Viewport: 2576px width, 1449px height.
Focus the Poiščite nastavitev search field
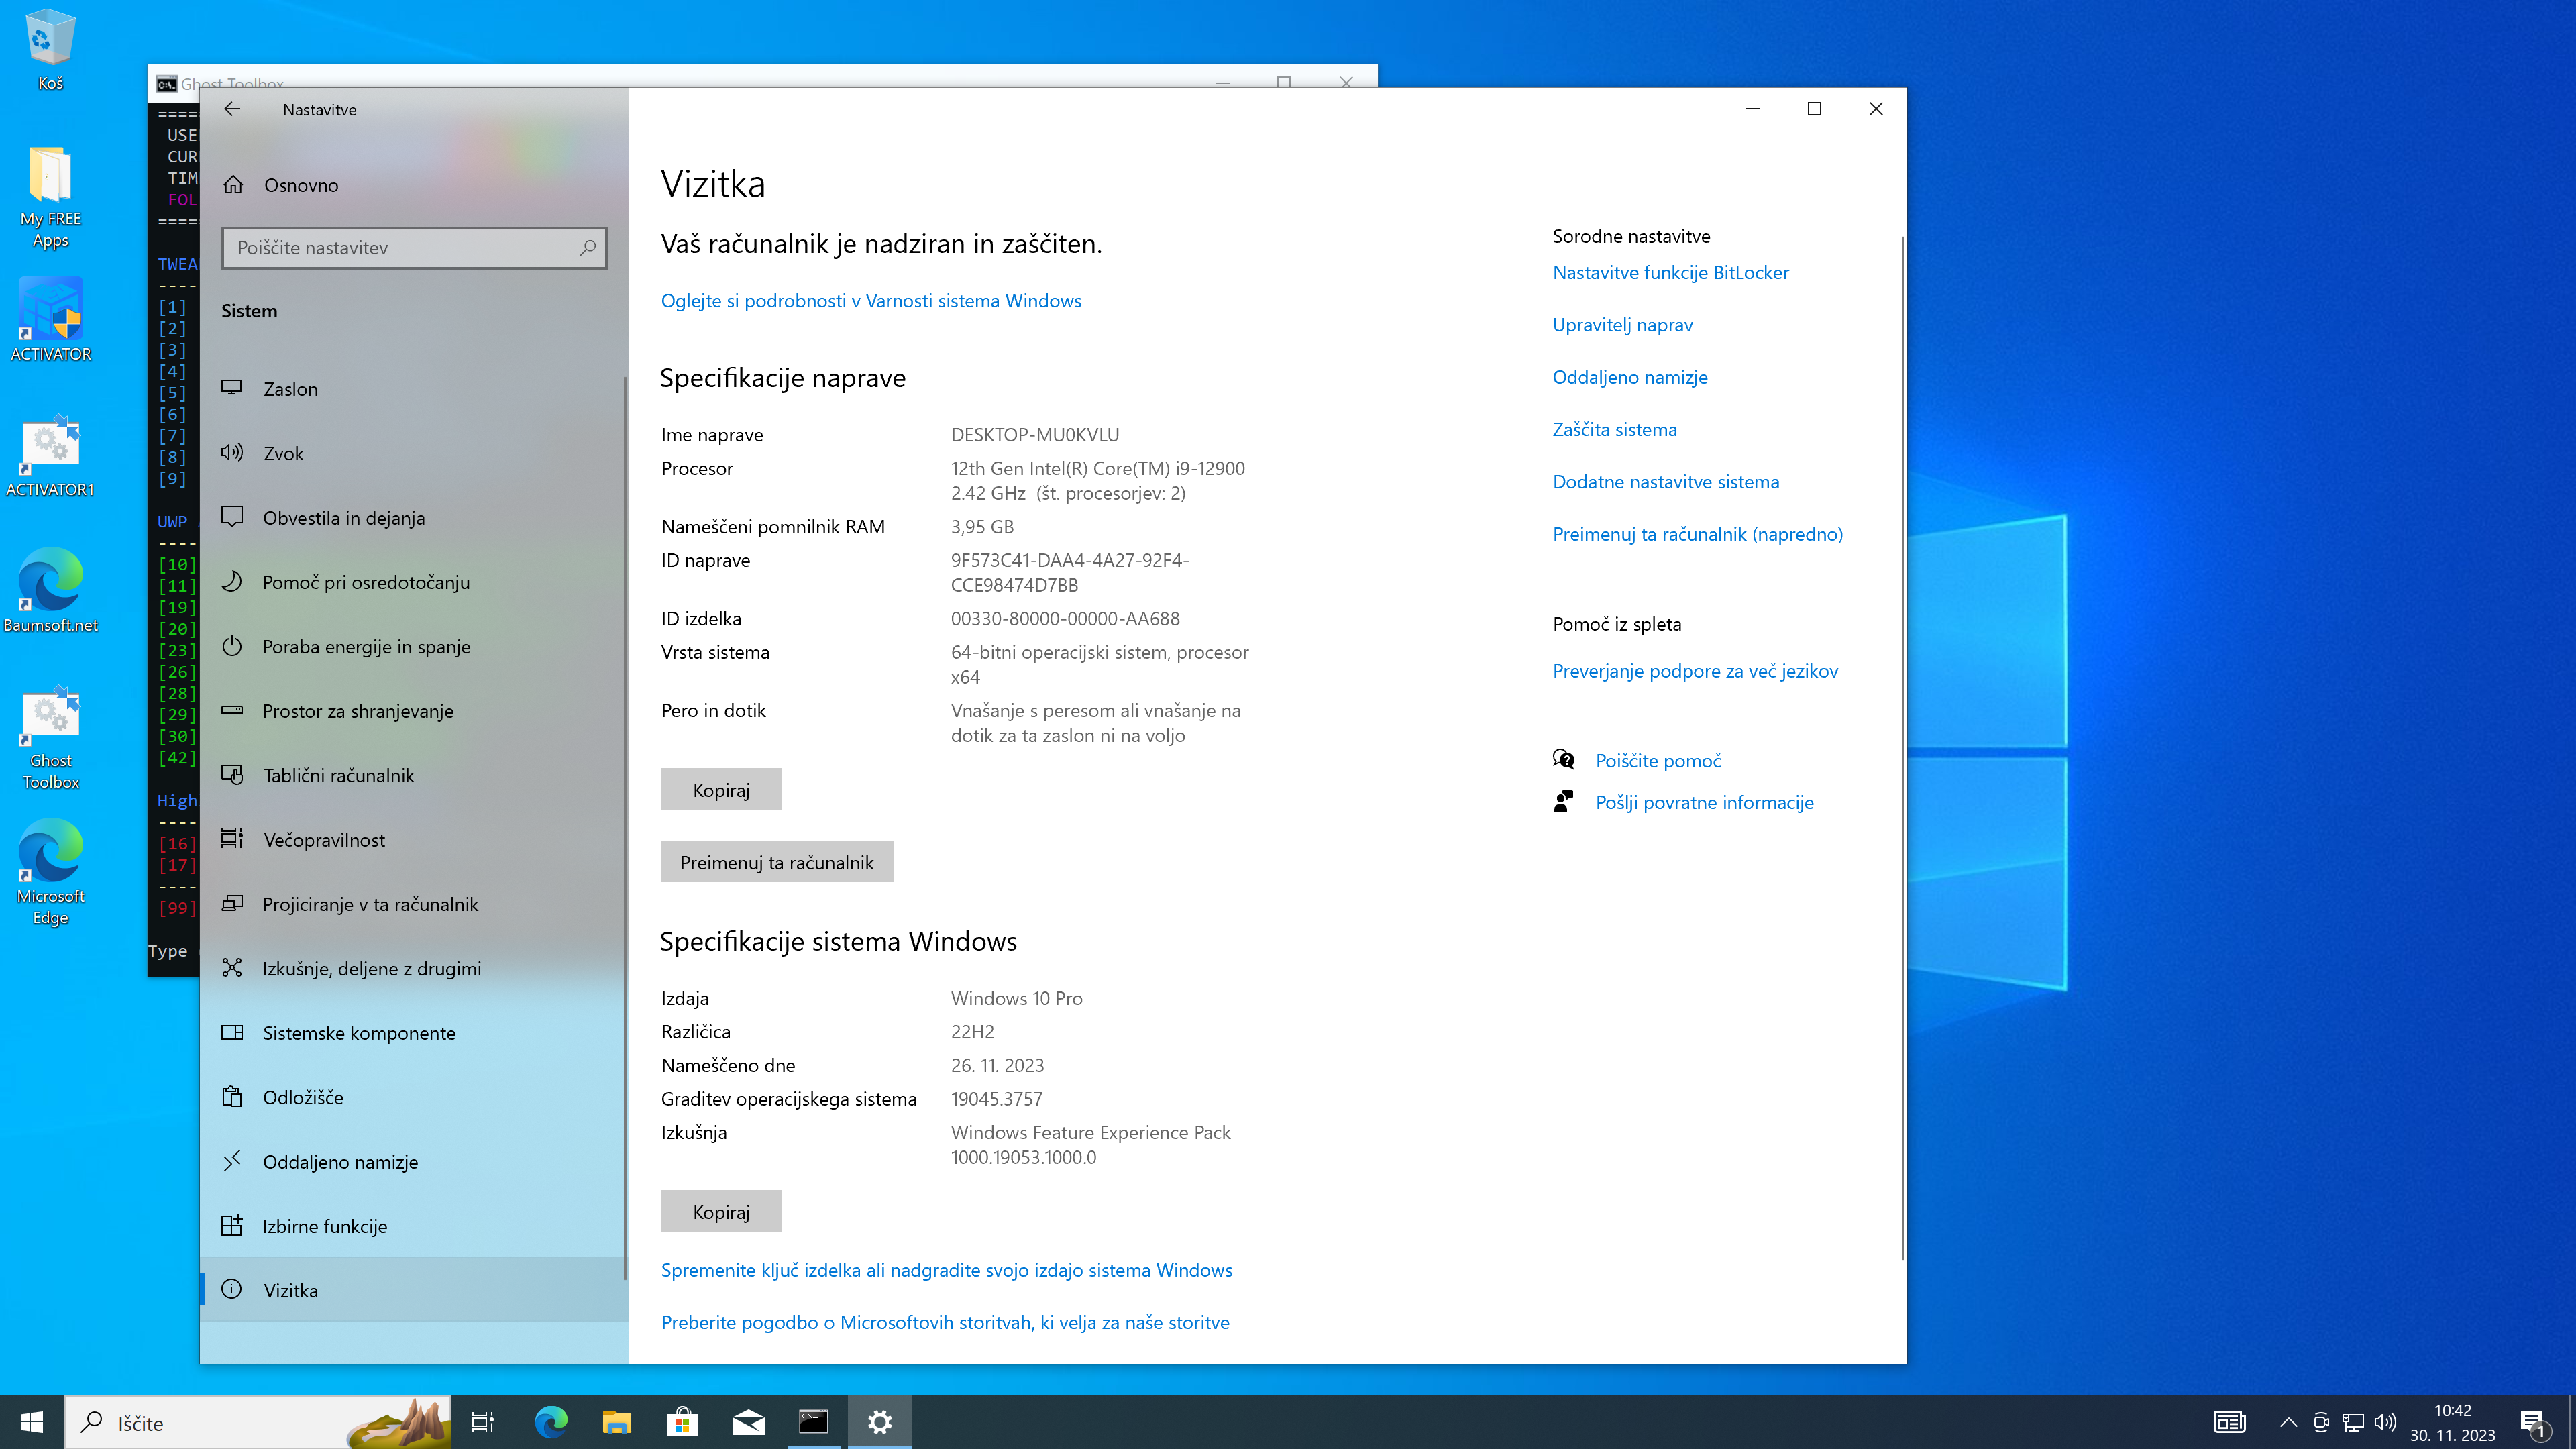(x=414, y=248)
